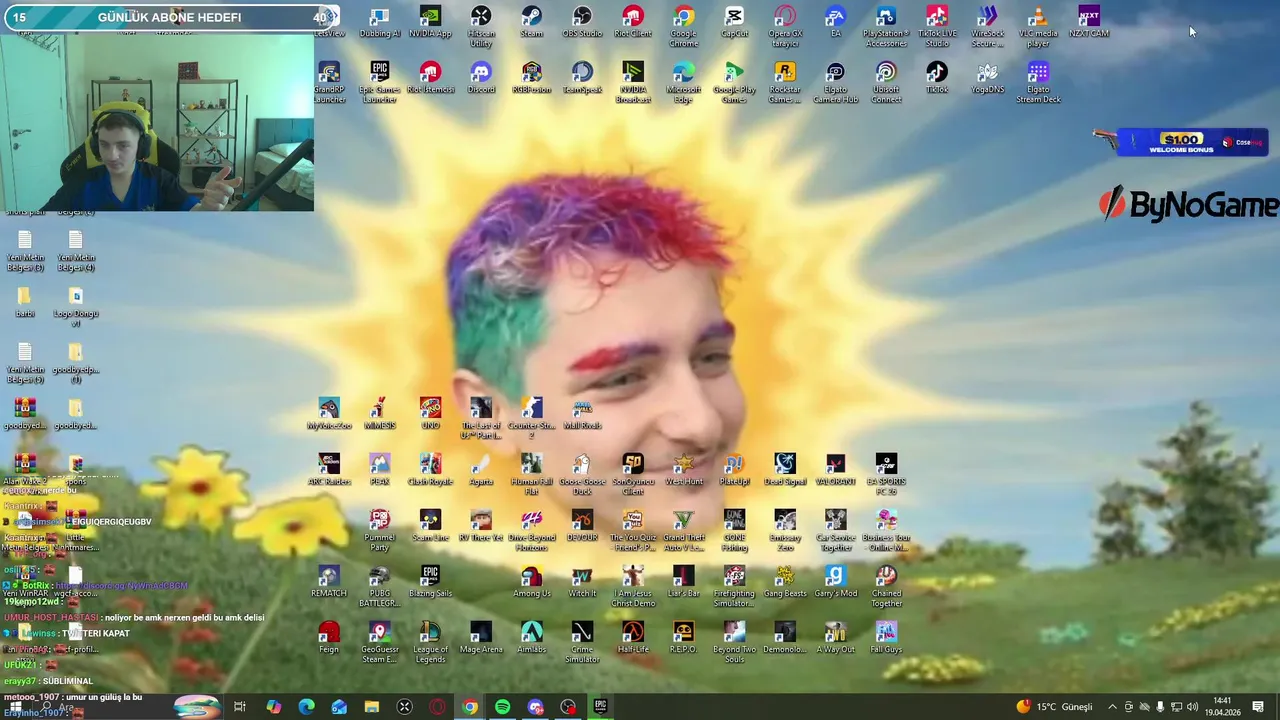The height and width of the screenshot is (720, 1280).
Task: Open the Half-Life shortcut
Action: point(633,637)
